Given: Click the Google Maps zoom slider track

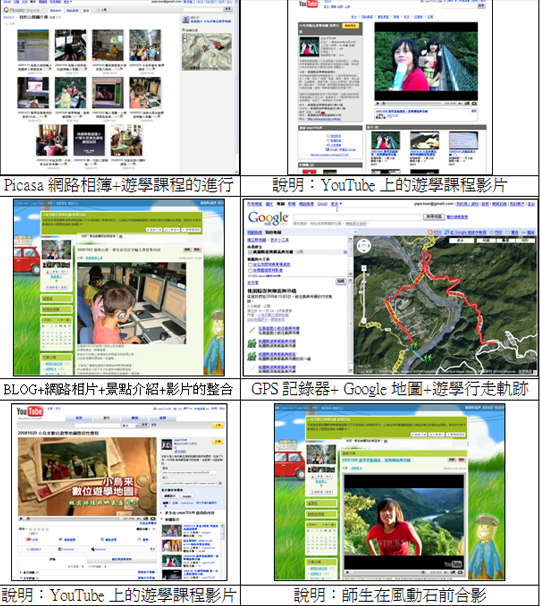Looking at the screenshot, I should point(364,296).
